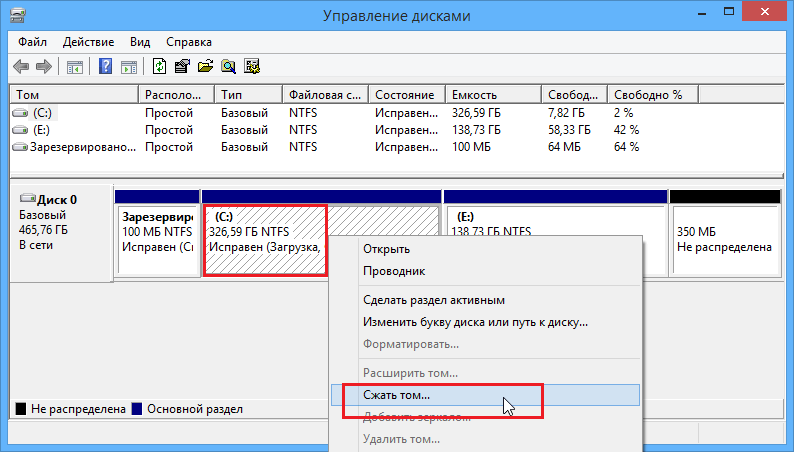Open Help via blue question mark icon

coord(105,67)
